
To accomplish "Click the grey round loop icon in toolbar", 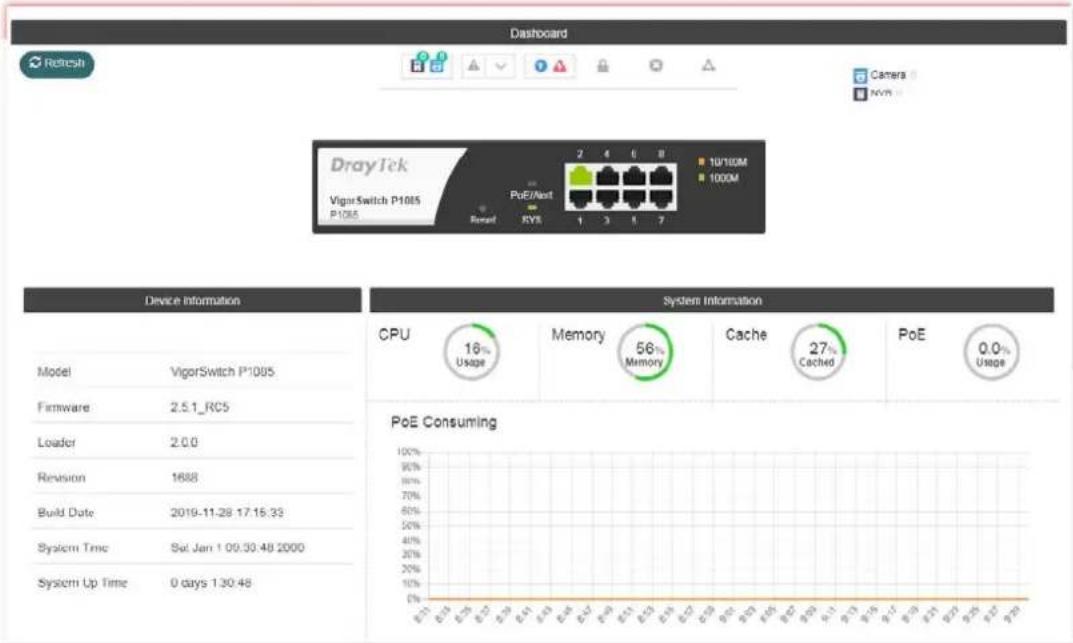I will click(x=656, y=65).
